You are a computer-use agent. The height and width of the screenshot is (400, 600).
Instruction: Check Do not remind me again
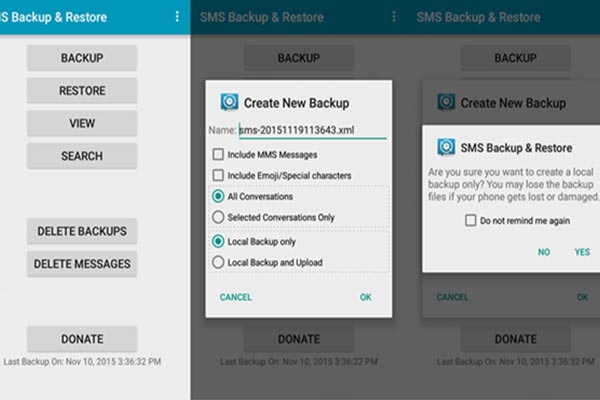(471, 220)
